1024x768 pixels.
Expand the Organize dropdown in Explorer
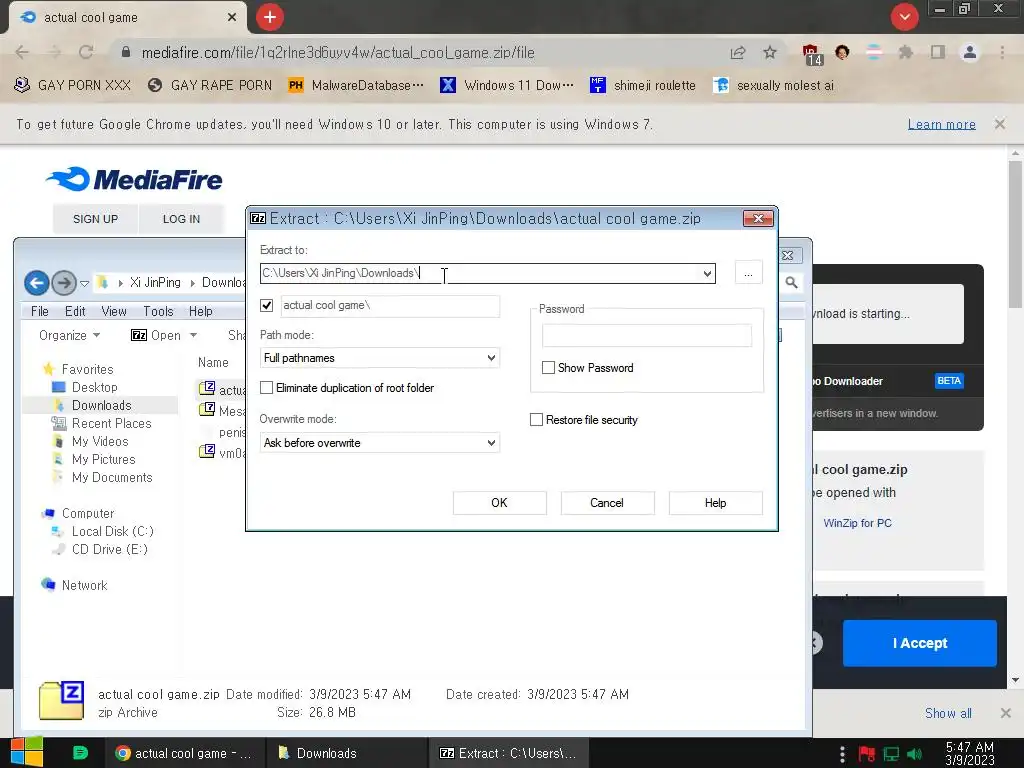coord(69,335)
